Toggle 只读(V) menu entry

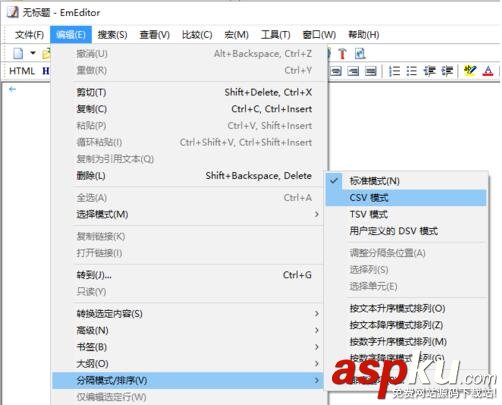click(188, 292)
